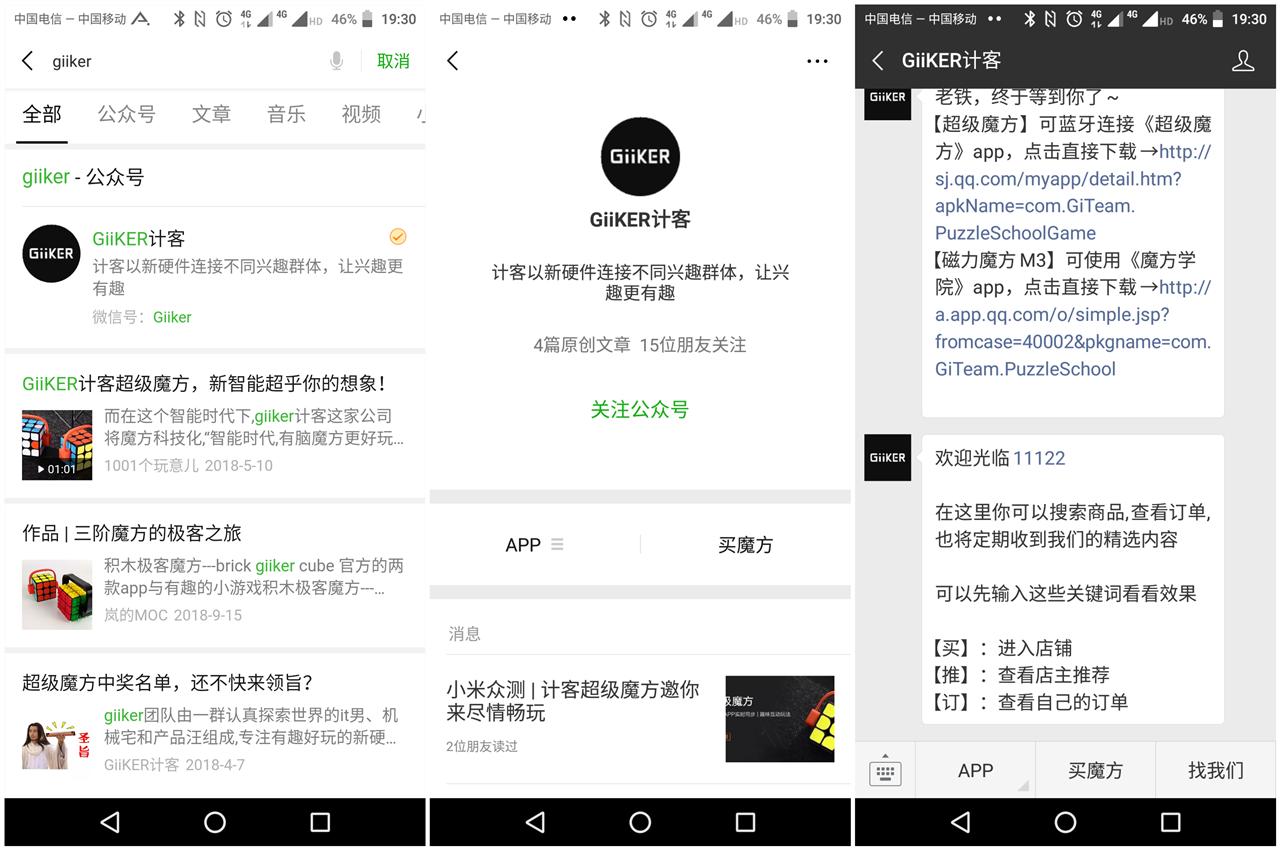
Task: Open the cube thumbnail of the 三阶魔方 article
Action: [x=57, y=594]
